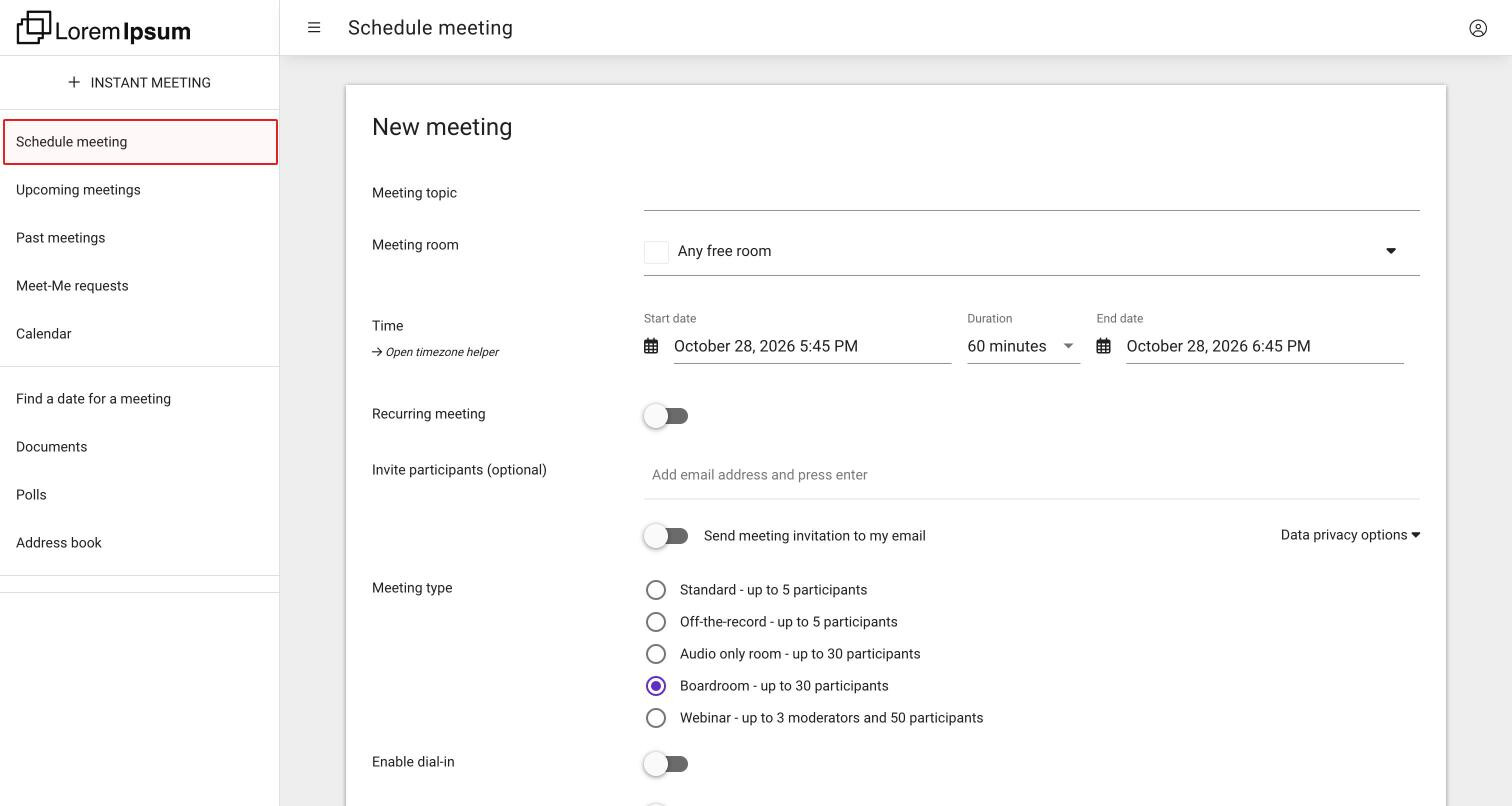
Task: Click the "Invite participants (optional)" label
Action: click(x=459, y=470)
